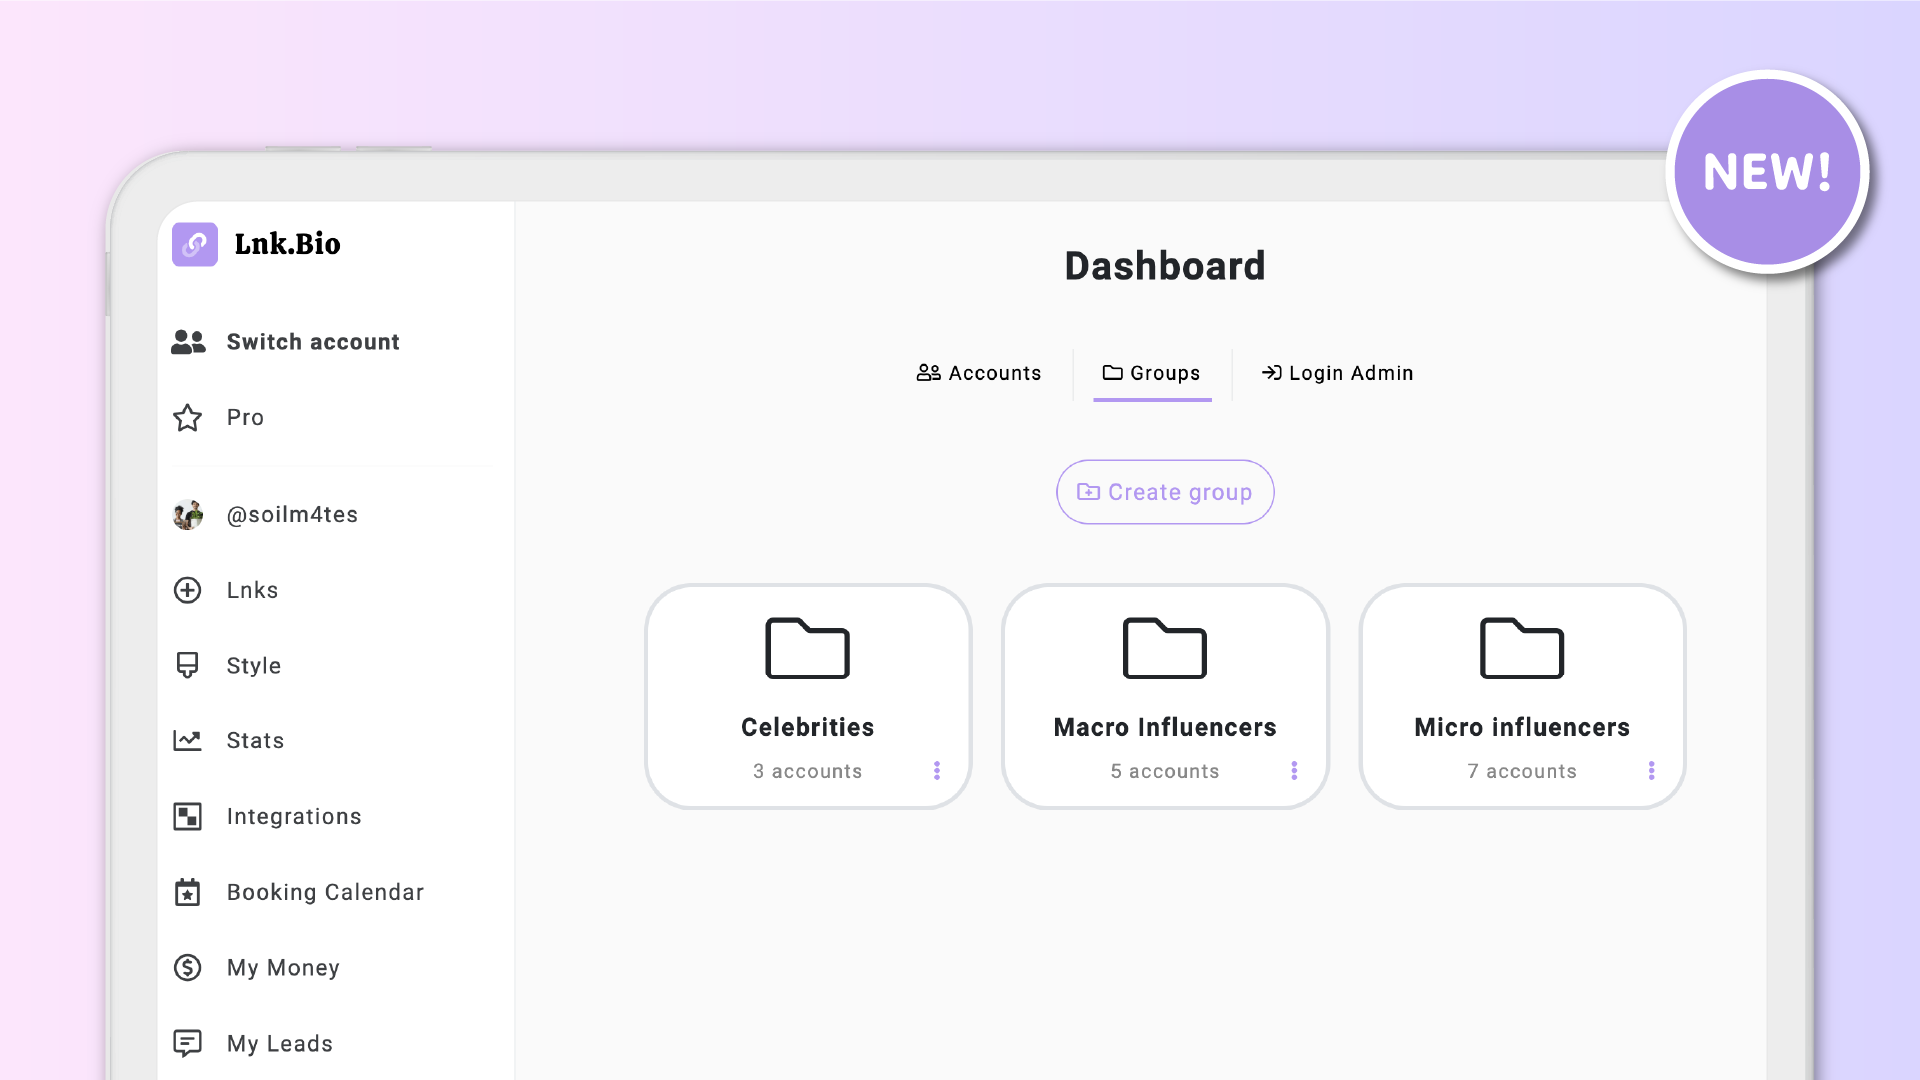This screenshot has height=1080, width=1920.
Task: Click the Stats chart icon
Action: pyautogui.click(x=188, y=741)
